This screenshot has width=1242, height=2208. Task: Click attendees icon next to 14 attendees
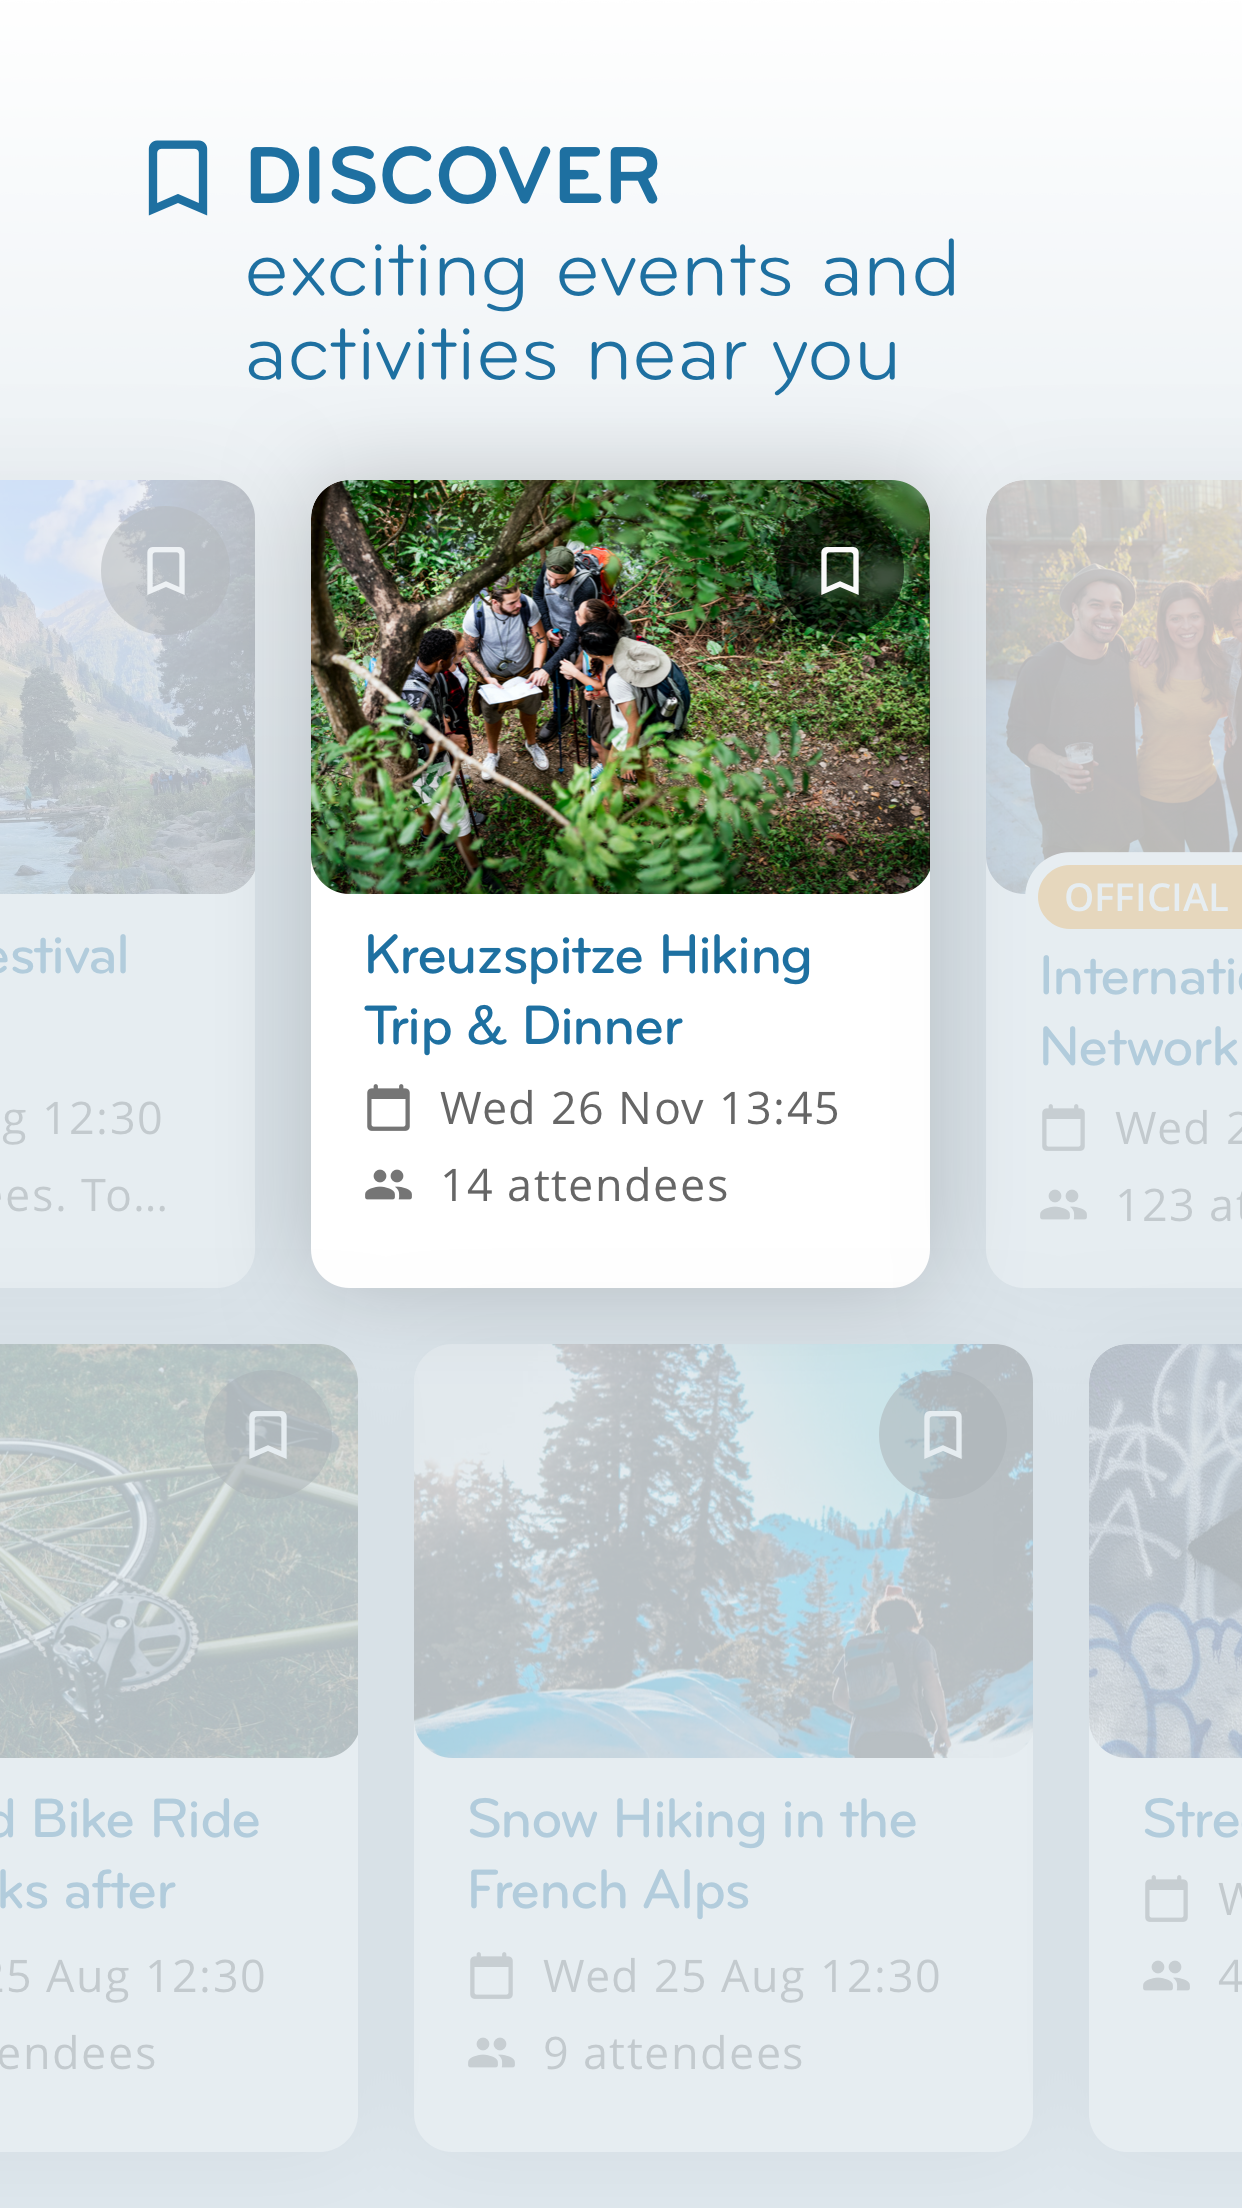[x=388, y=1185]
